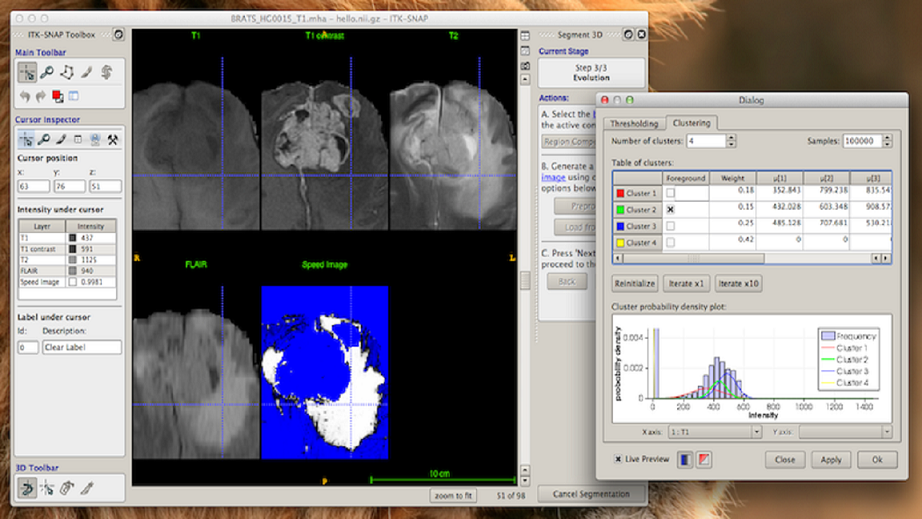Click the Number of clusters stepper arrows
922x519 pixels.
731,141
